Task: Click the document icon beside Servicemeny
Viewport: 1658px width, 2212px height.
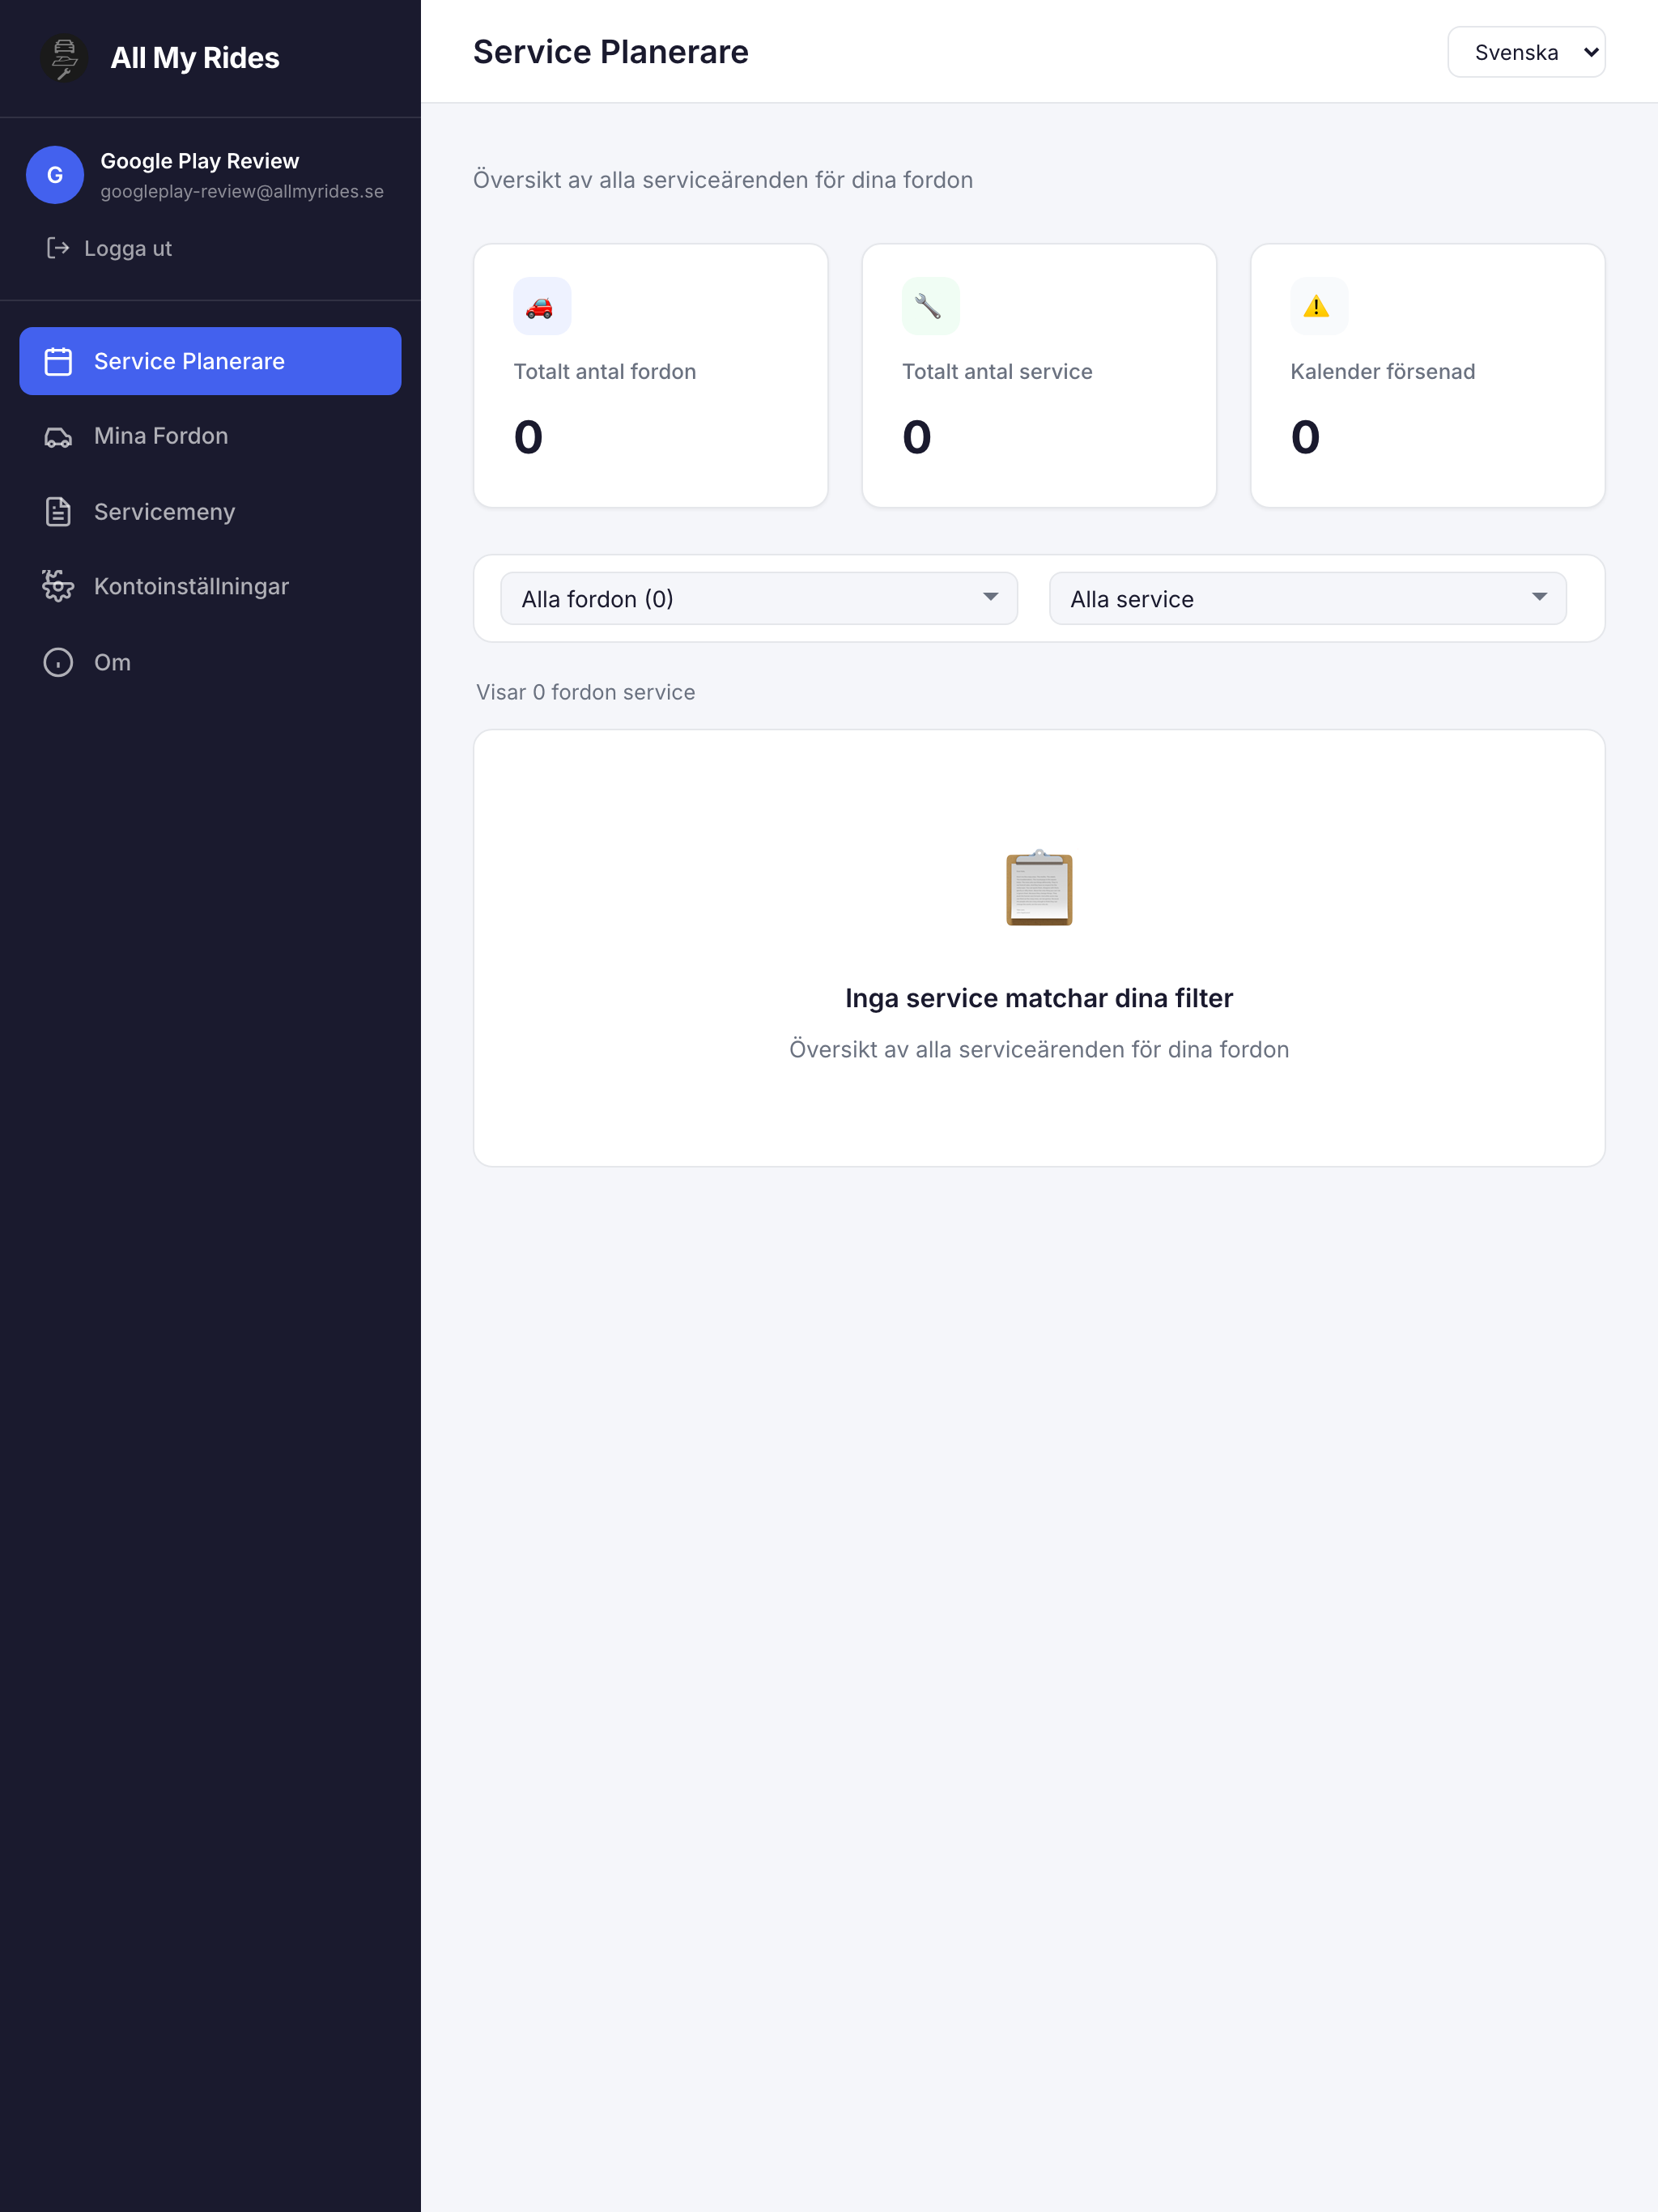Action: click(x=58, y=512)
